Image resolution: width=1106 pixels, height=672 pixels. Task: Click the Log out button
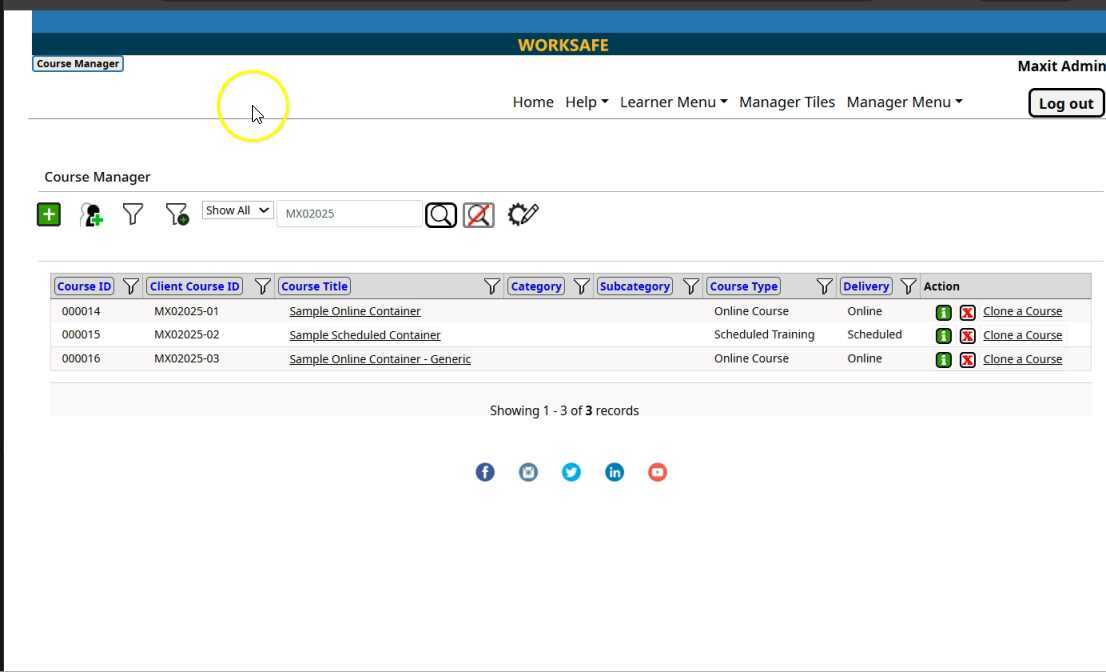pyautogui.click(x=1065, y=104)
